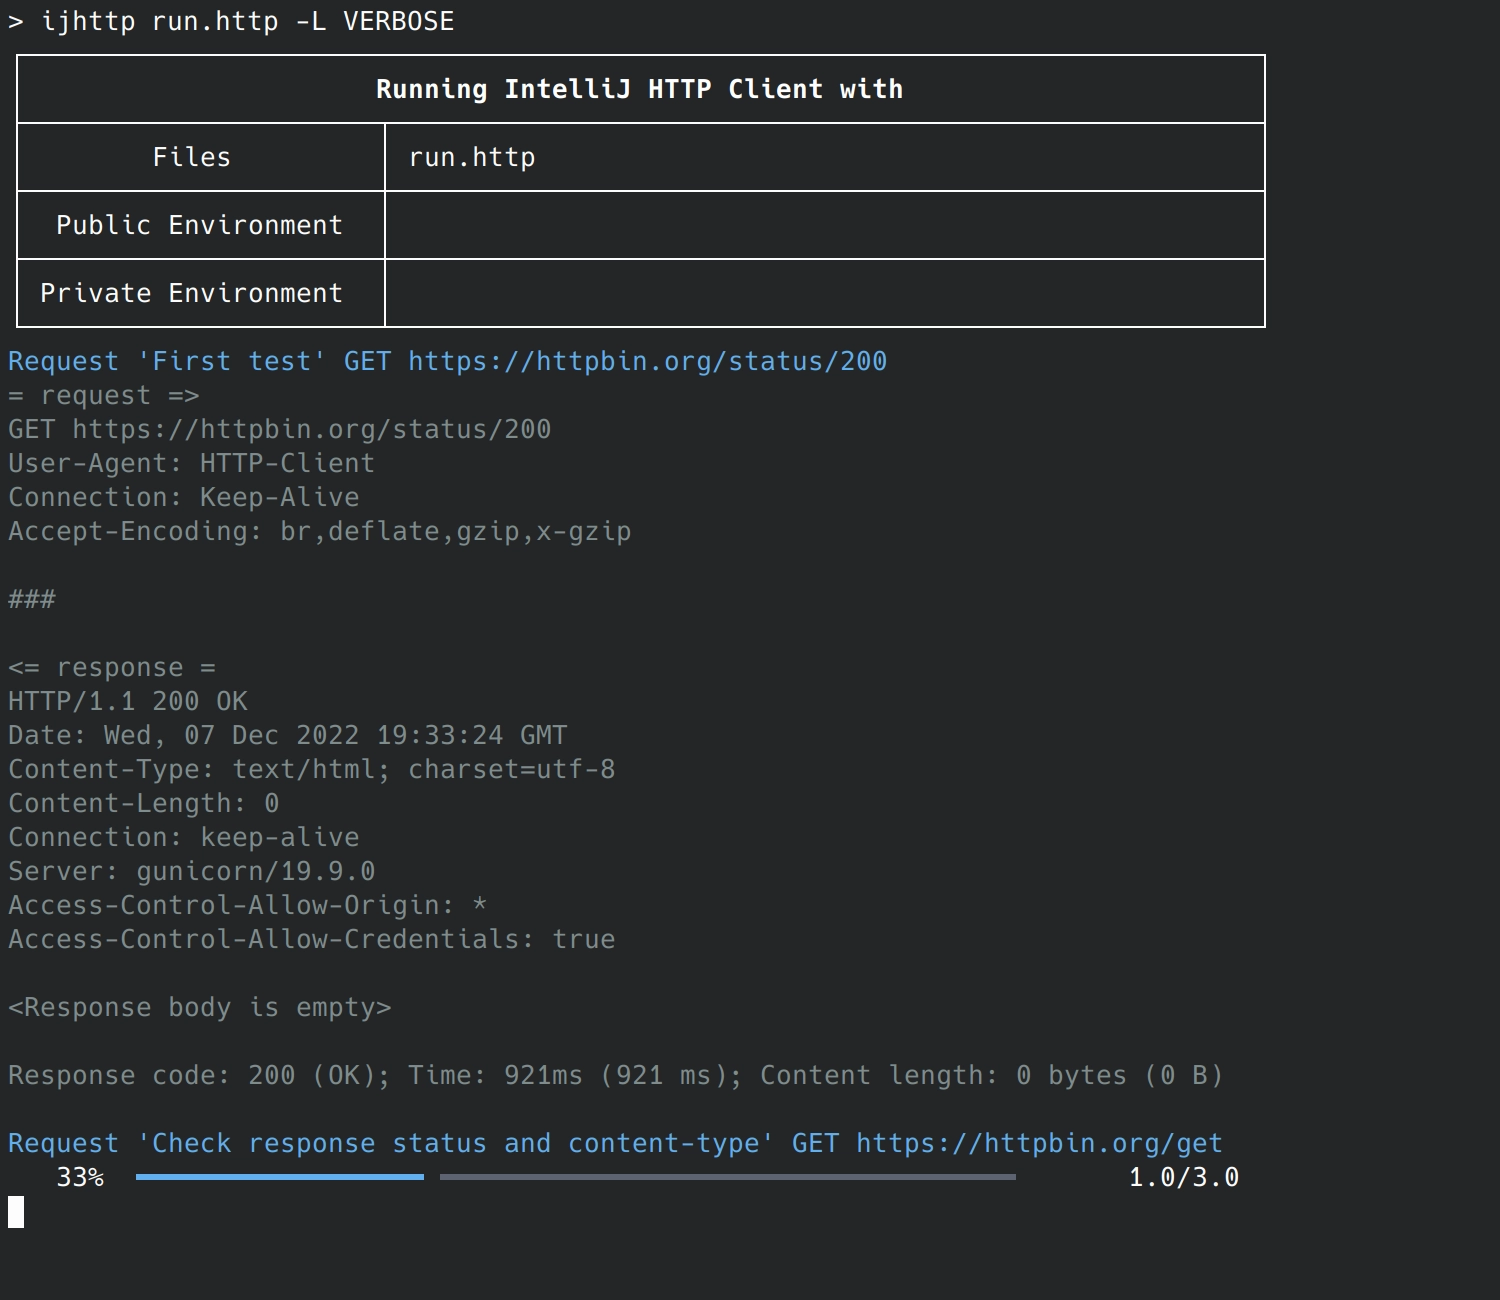Click the terminal cursor block at the bottom

tap(16, 1212)
